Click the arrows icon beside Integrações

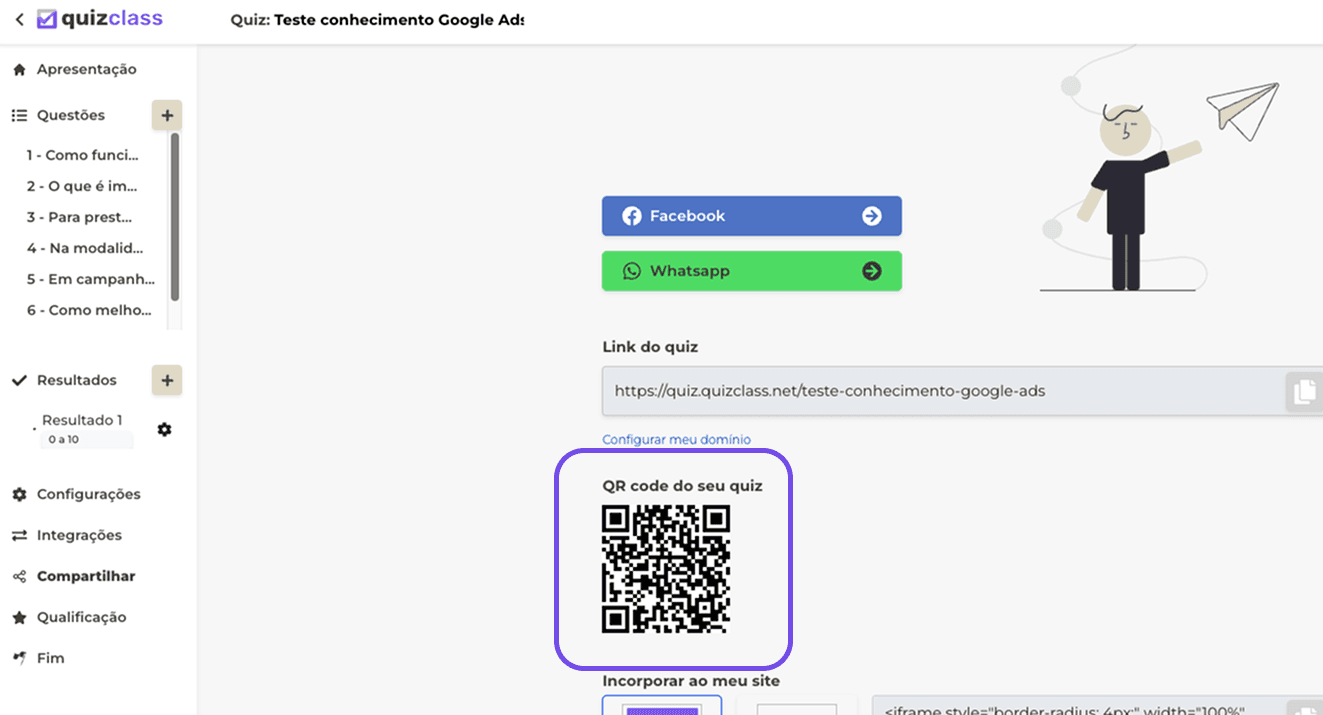(19, 536)
